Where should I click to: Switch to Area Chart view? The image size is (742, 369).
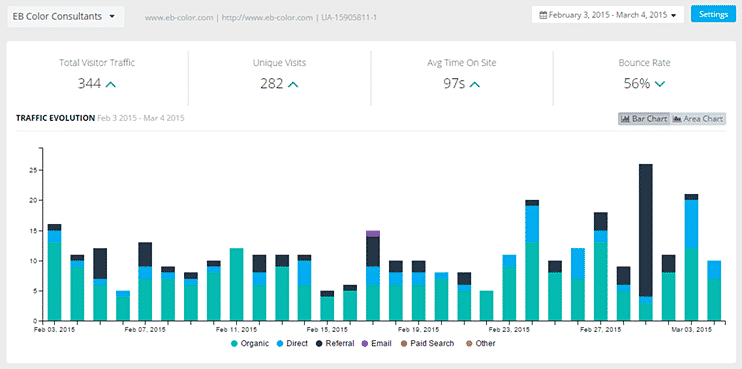click(698, 119)
